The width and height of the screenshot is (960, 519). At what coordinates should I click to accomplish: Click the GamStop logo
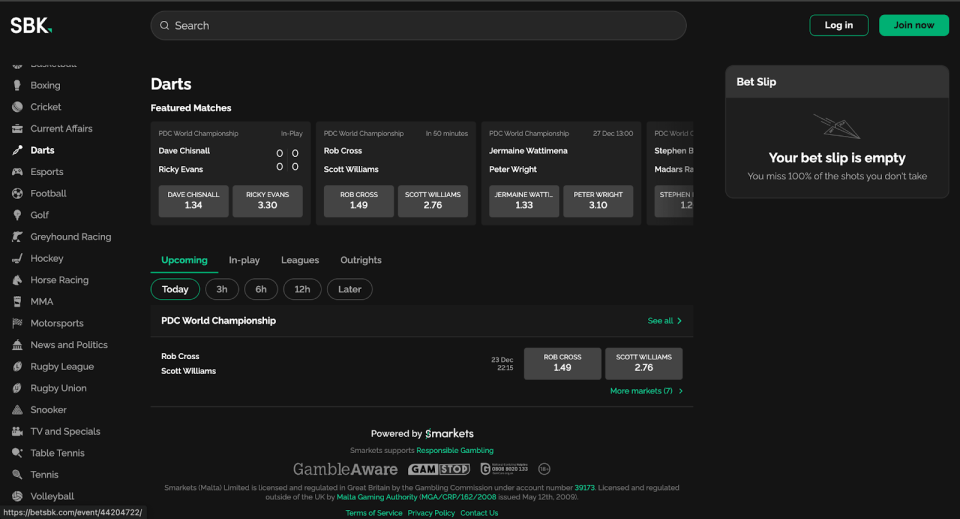click(x=439, y=469)
